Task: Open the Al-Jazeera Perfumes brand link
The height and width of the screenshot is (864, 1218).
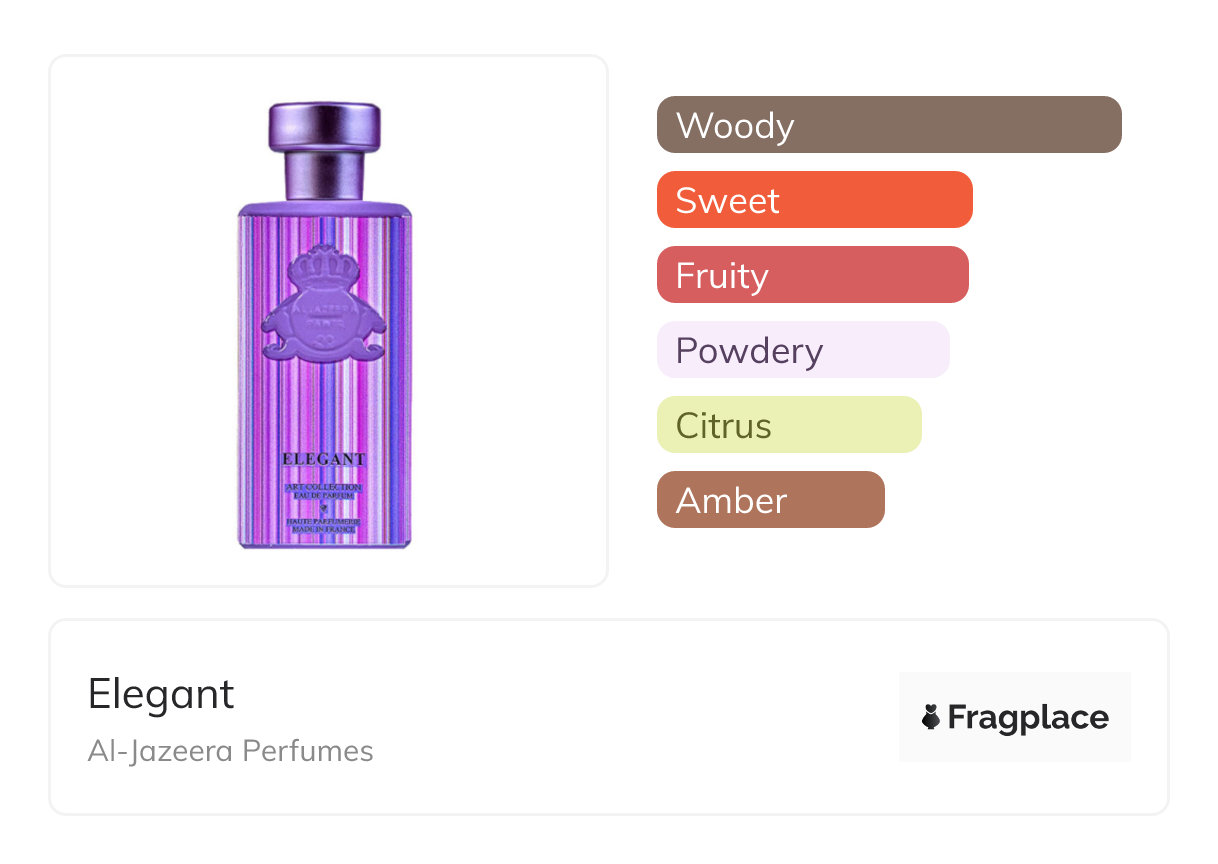Action: click(x=230, y=751)
